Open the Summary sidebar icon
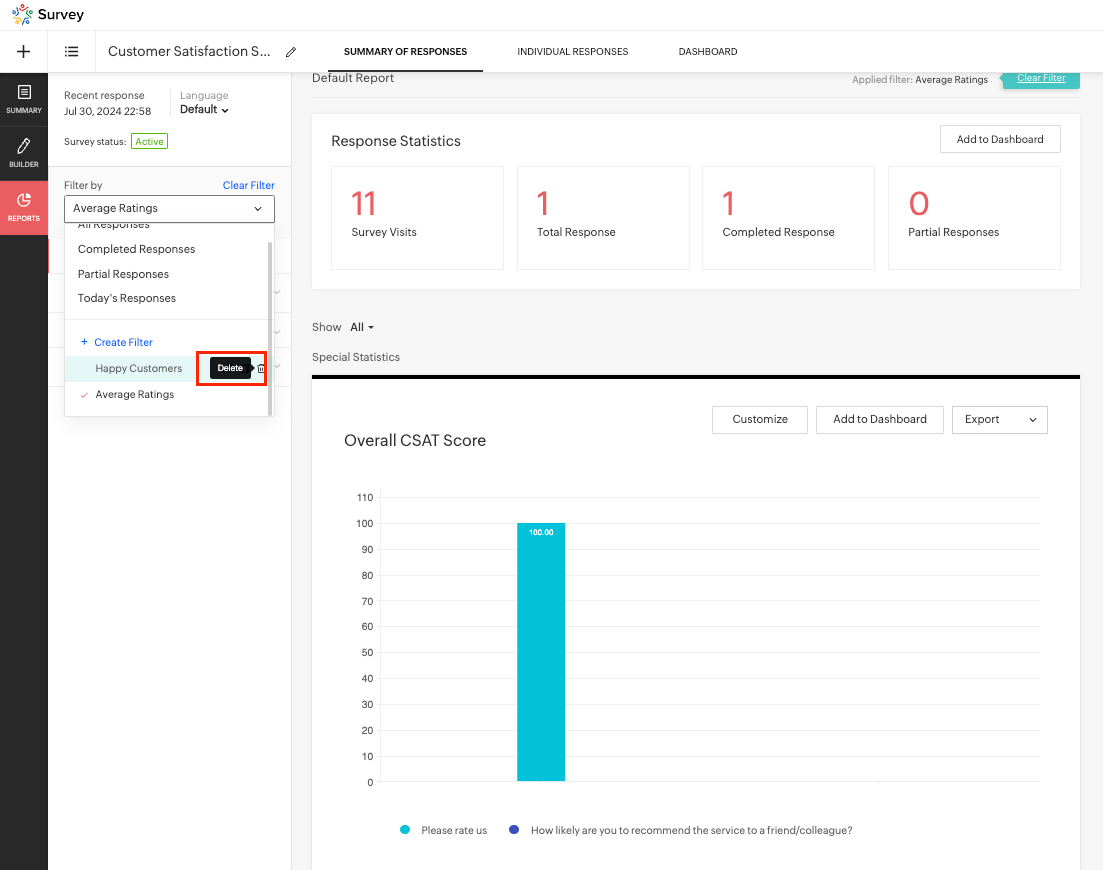This screenshot has height=870, width=1103. (x=24, y=98)
